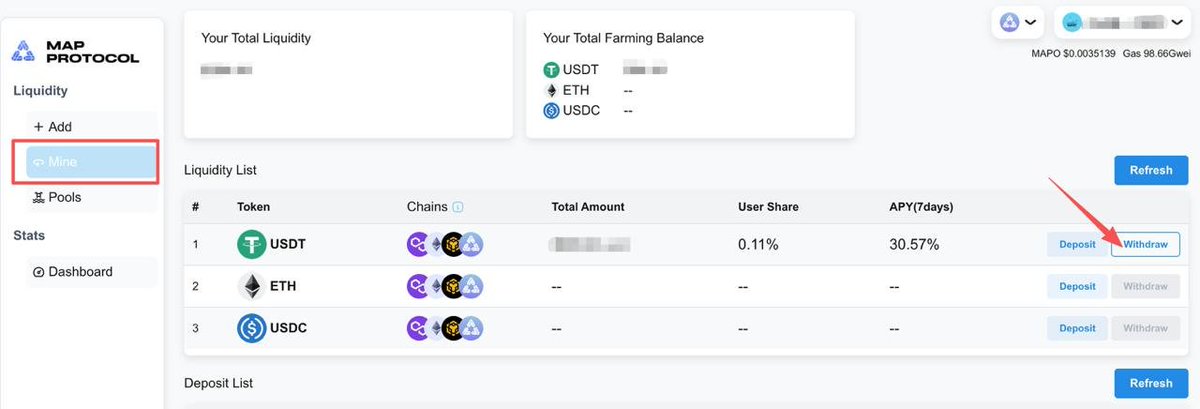Deposit into the ETH pool
This screenshot has height=409, width=1200.
point(1077,286)
